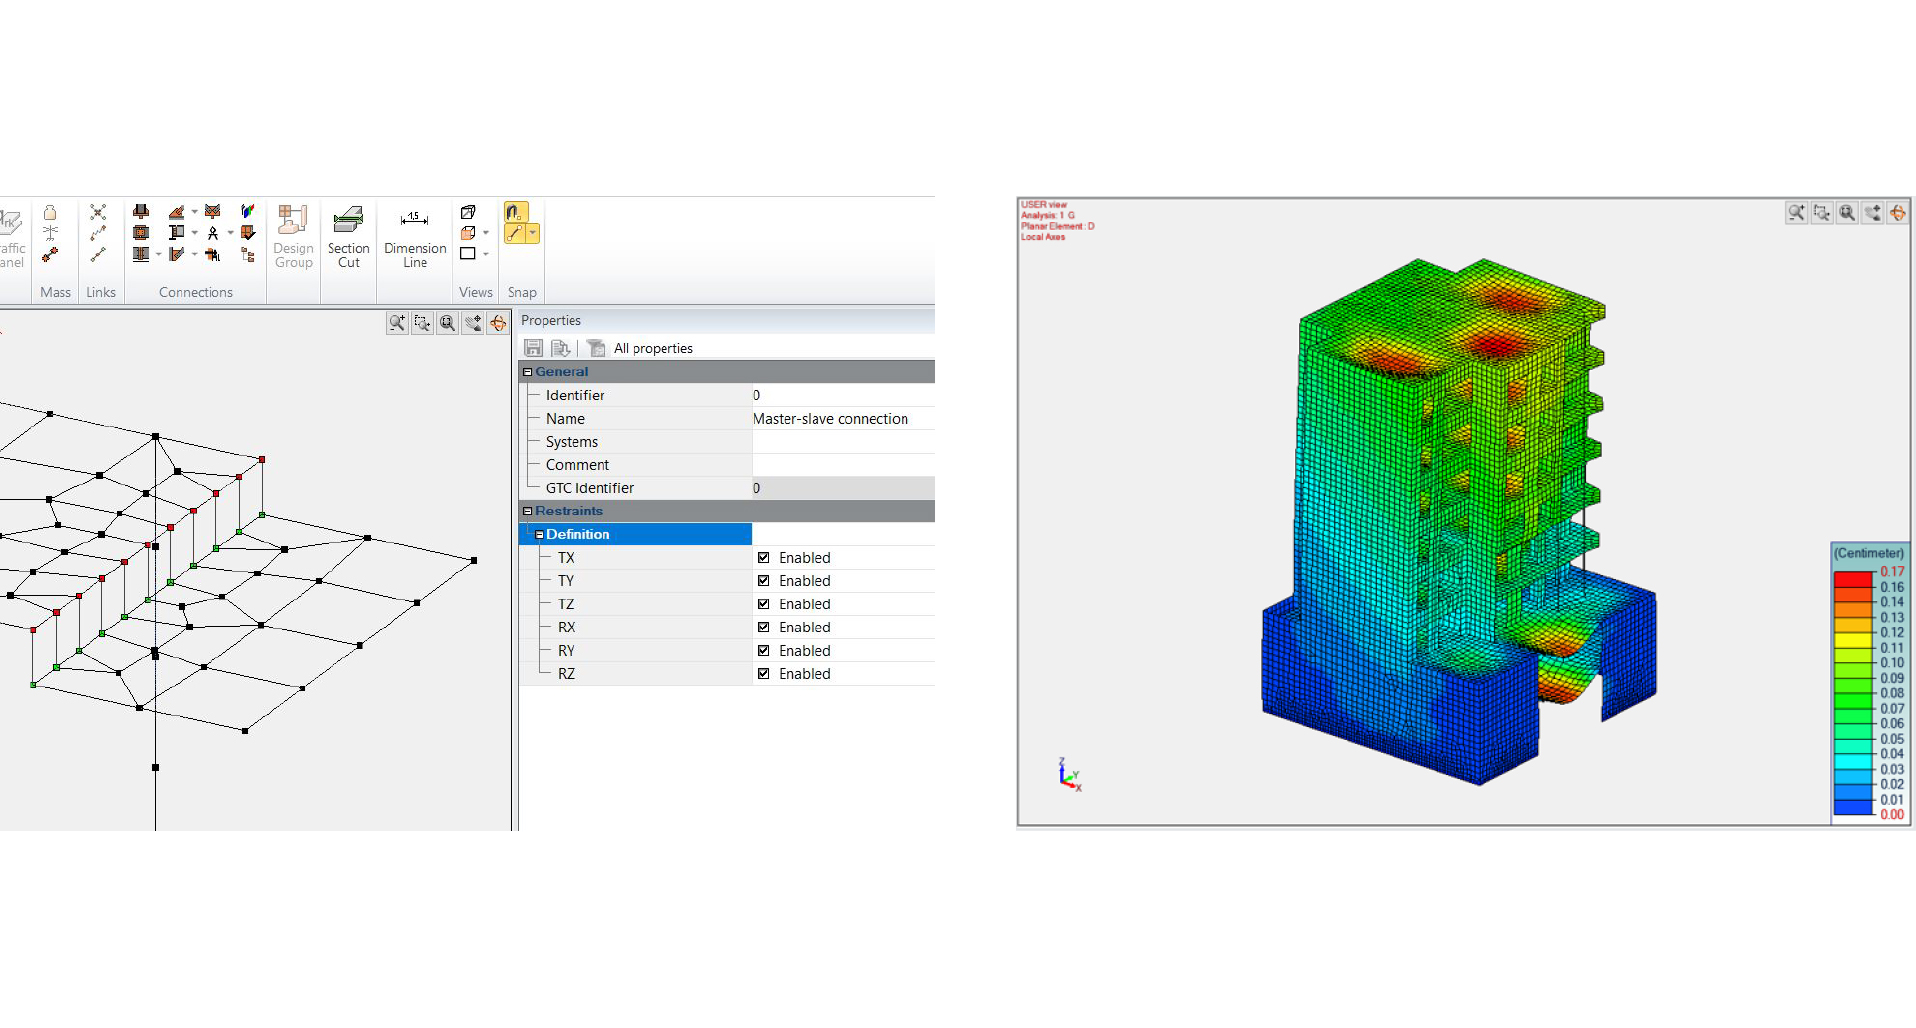
Task: Select the Dimension Line tool
Action: (x=415, y=236)
